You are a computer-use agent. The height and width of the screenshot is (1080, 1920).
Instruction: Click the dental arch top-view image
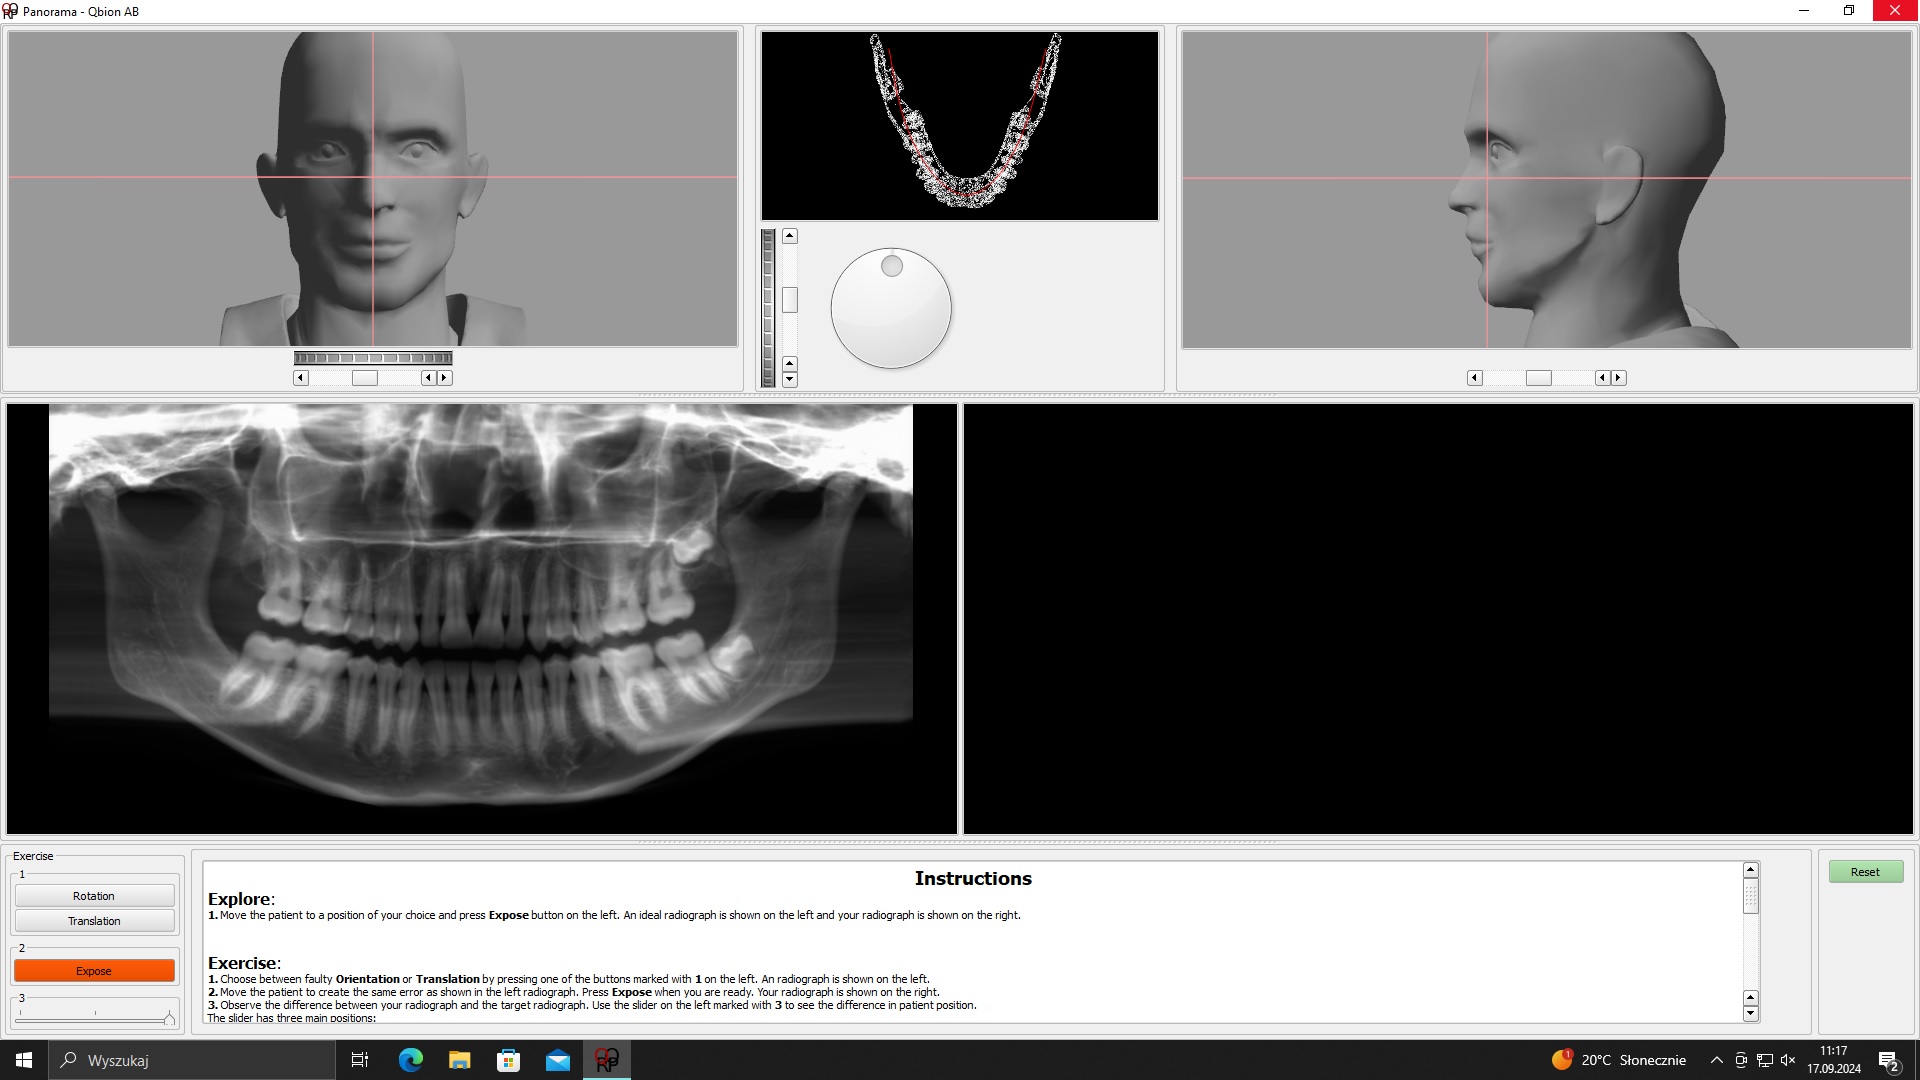(960, 126)
